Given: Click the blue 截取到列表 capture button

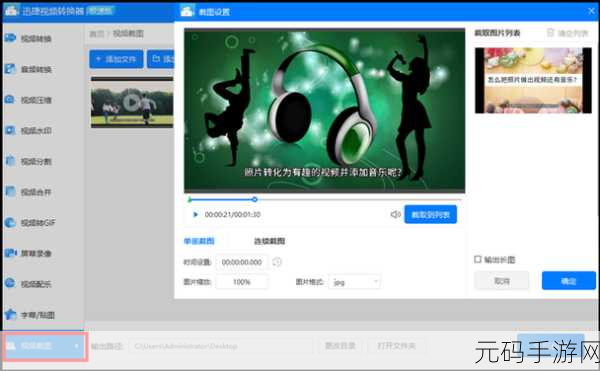Looking at the screenshot, I should [x=430, y=215].
